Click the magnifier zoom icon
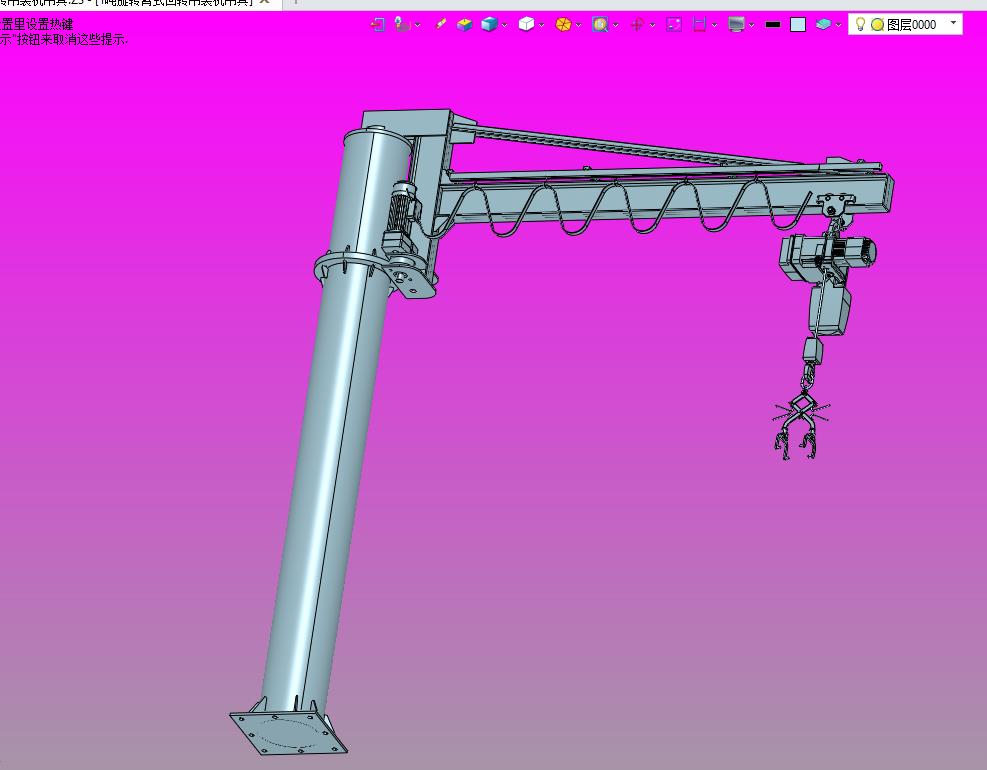The image size is (987, 770). [x=600, y=25]
